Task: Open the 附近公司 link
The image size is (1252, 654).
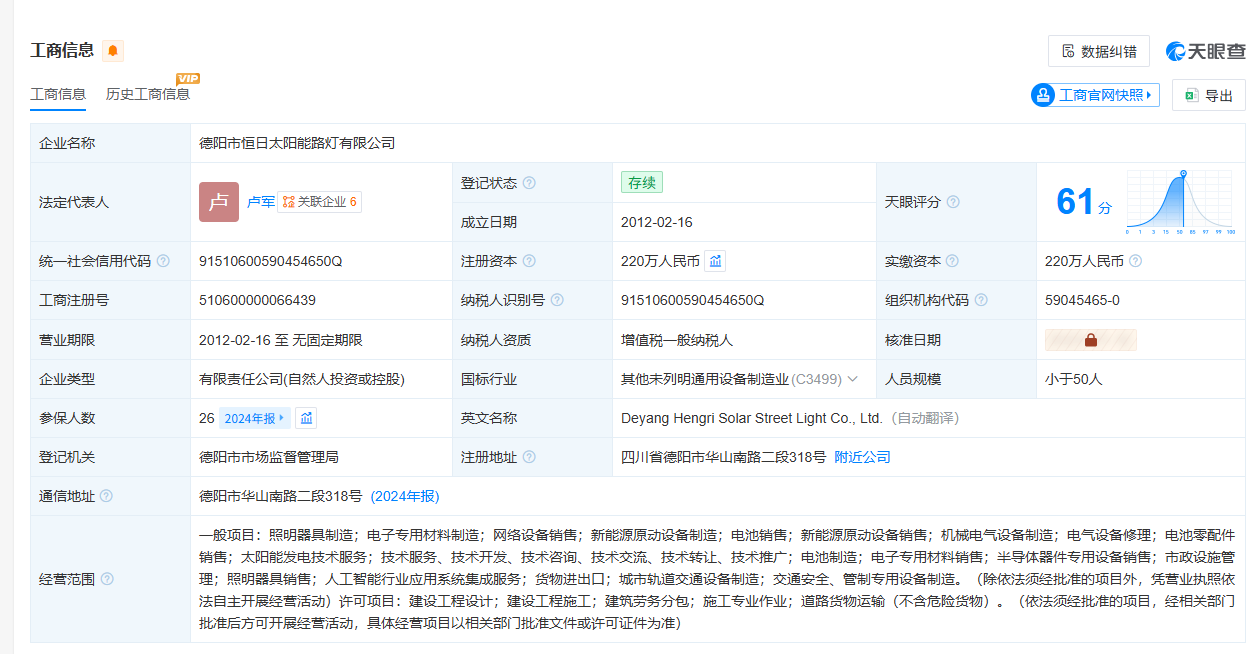Action: click(x=862, y=457)
